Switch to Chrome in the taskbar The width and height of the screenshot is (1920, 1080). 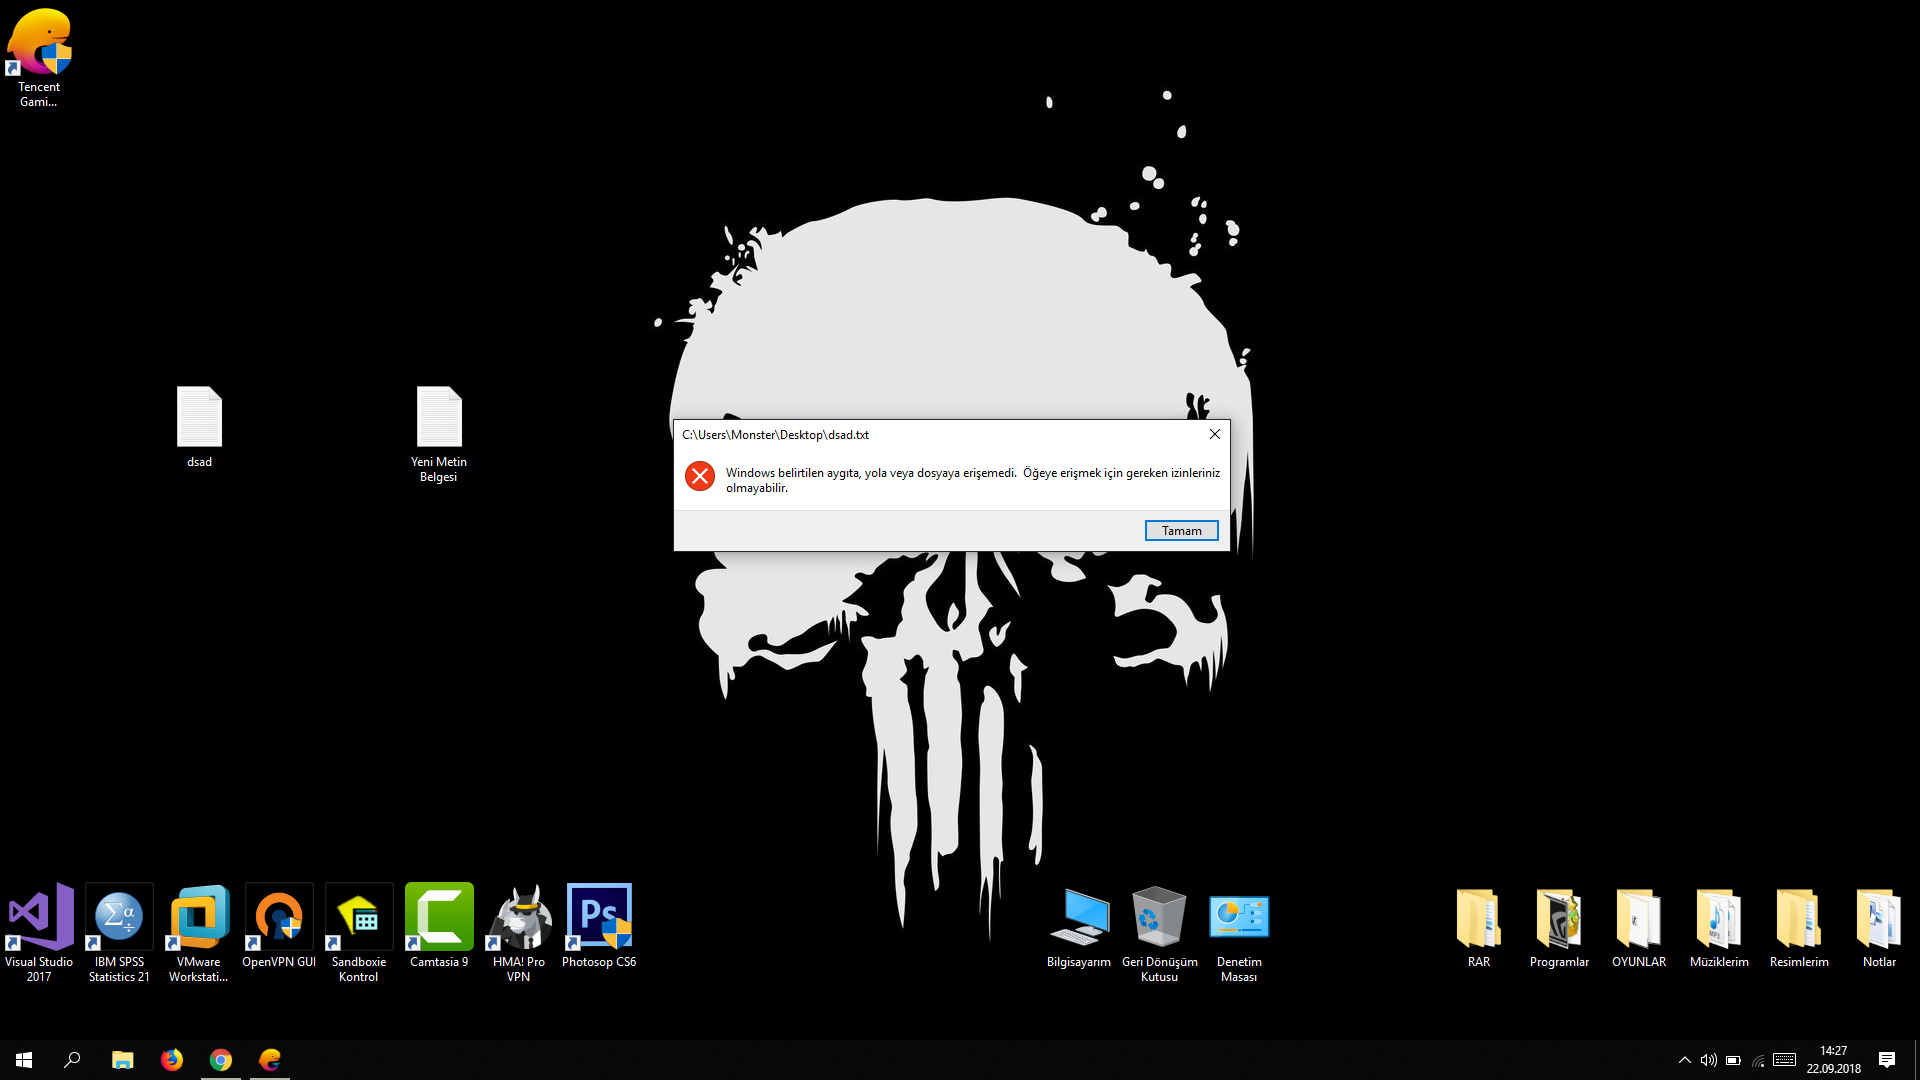pos(221,1060)
